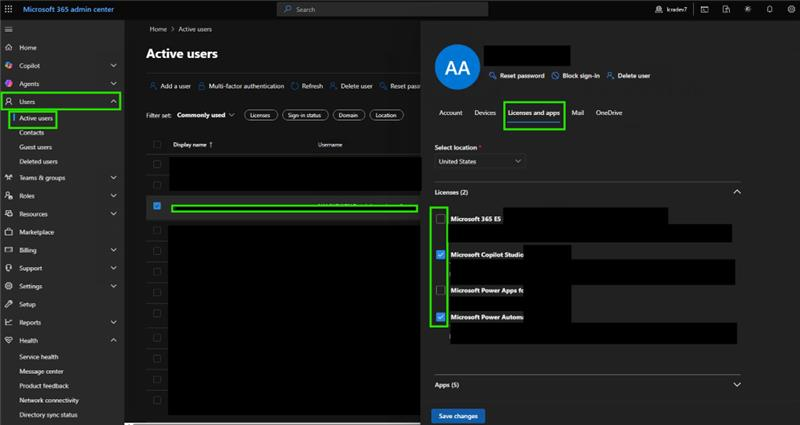The height and width of the screenshot is (425, 800).
Task: Click the Save changes button
Action: coord(458,416)
